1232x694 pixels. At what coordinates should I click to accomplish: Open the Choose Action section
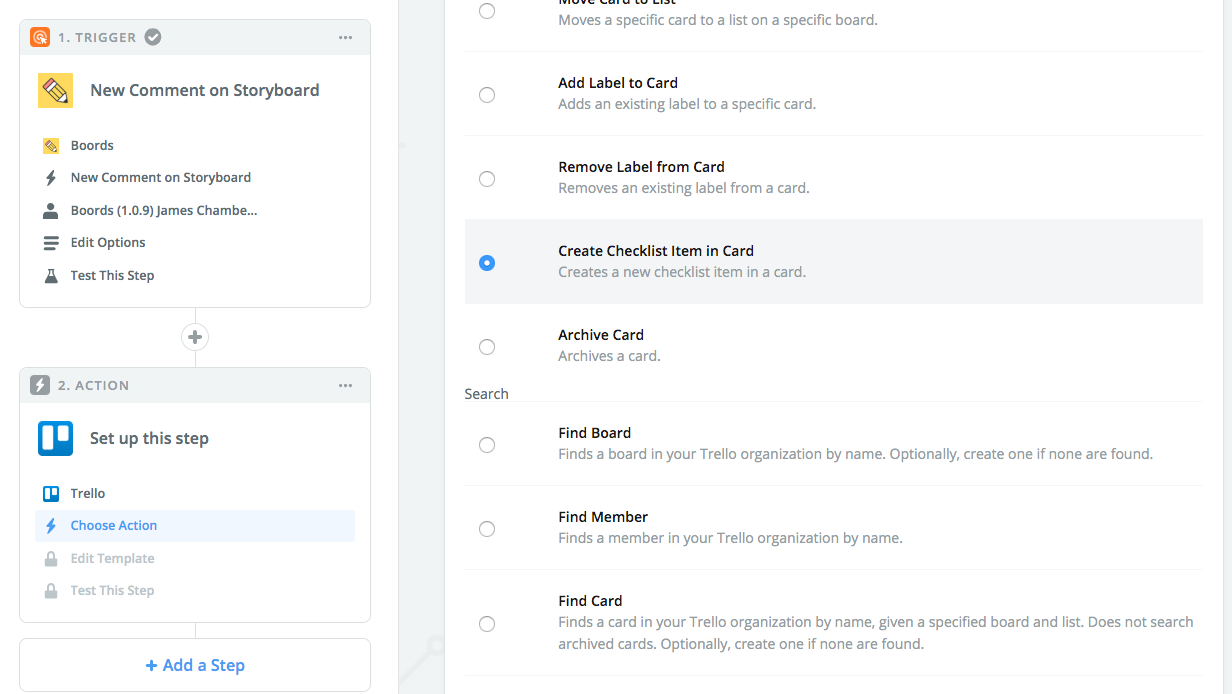(x=114, y=526)
